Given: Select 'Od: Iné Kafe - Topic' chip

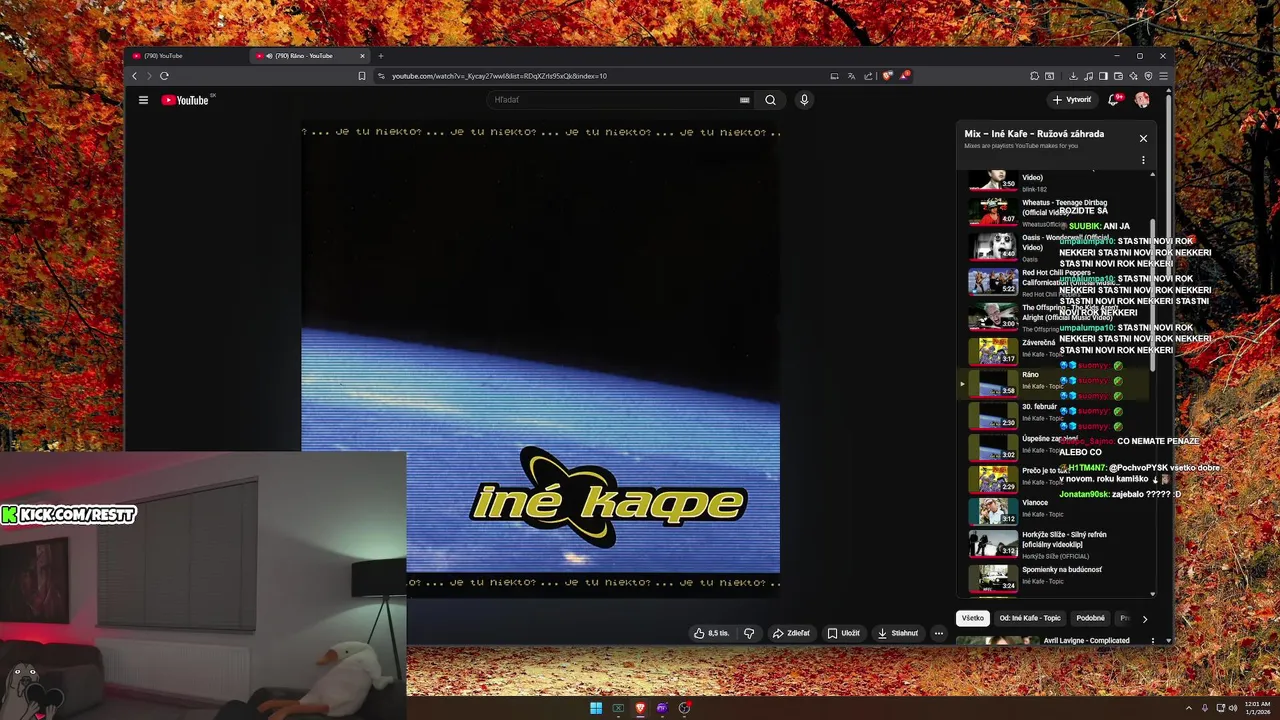Looking at the screenshot, I should (x=1030, y=618).
